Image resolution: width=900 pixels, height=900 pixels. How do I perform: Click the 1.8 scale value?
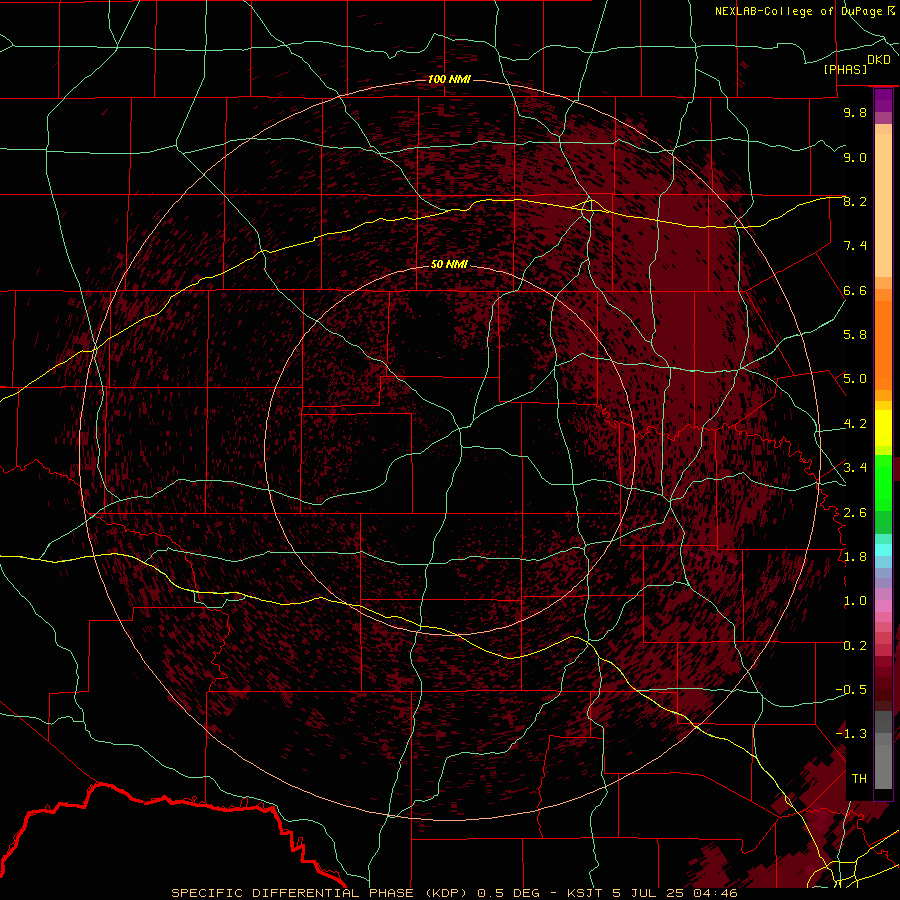[855, 557]
